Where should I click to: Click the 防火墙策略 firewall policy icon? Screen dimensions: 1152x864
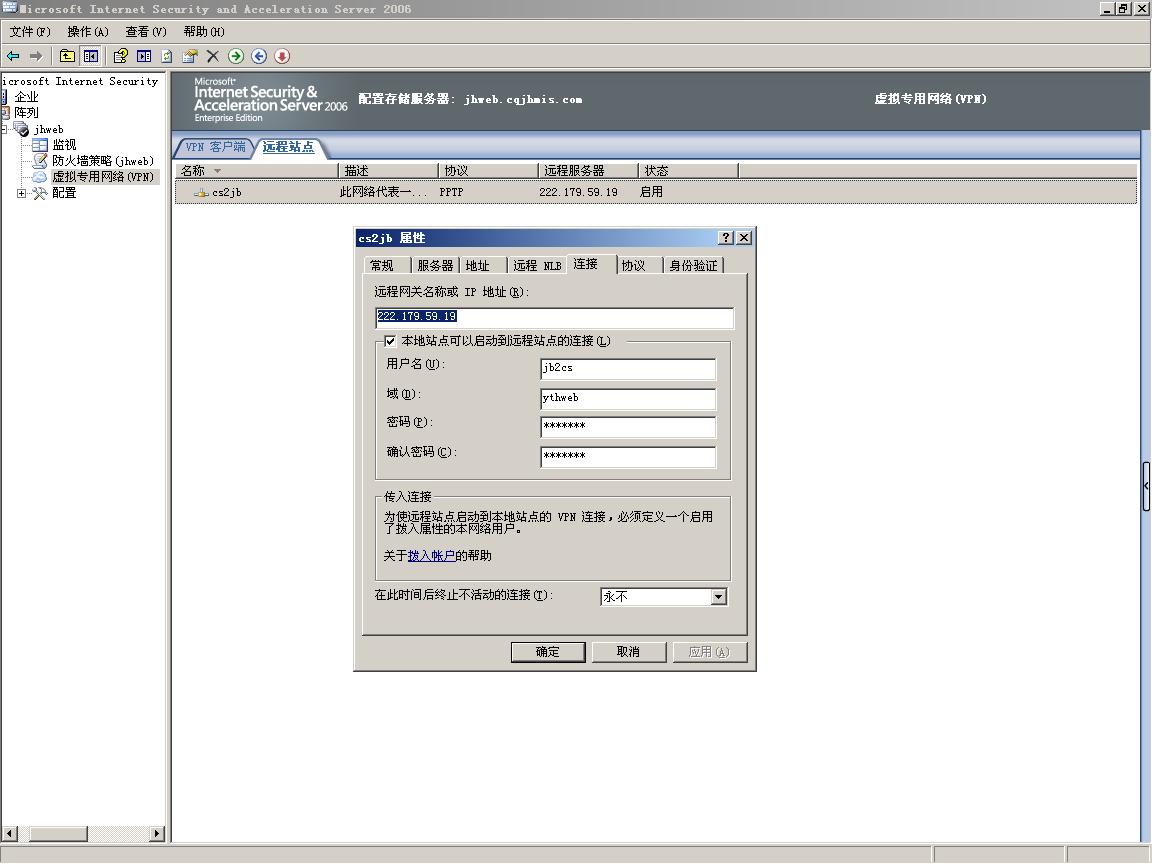coord(40,161)
